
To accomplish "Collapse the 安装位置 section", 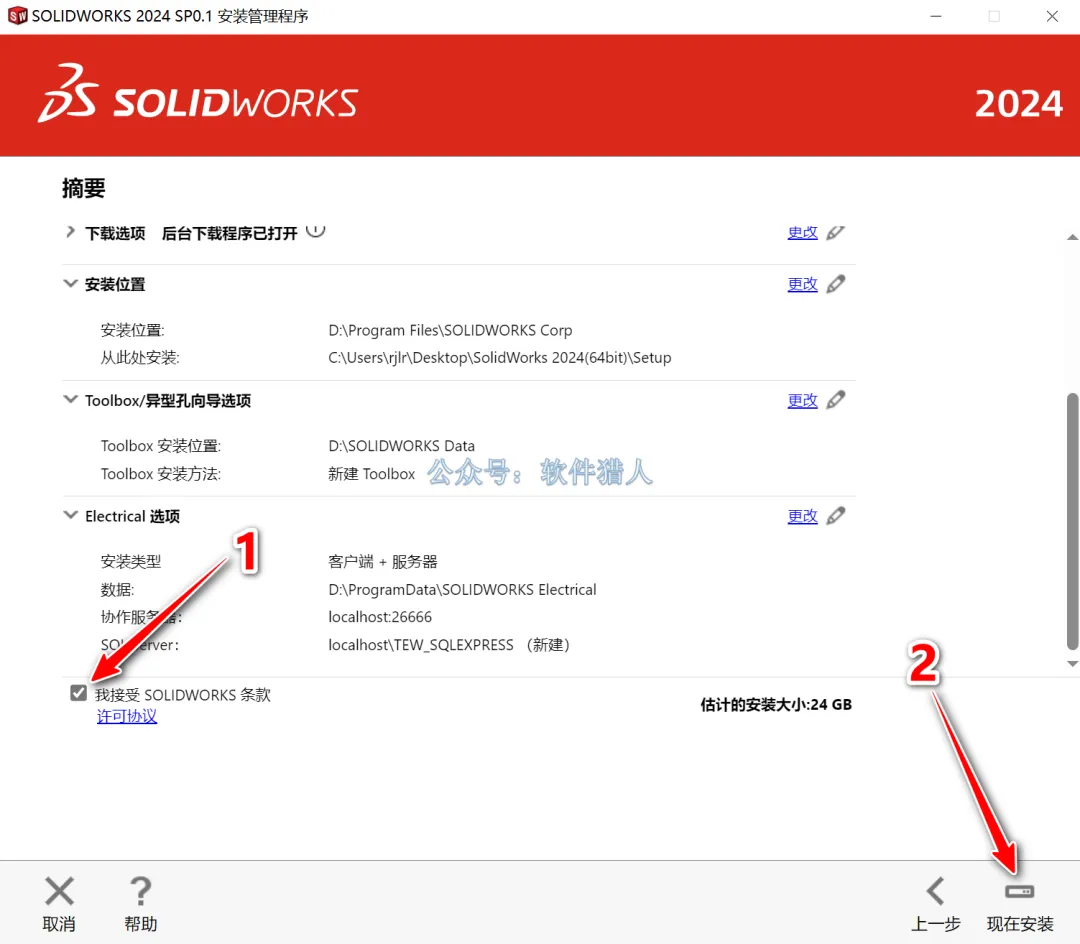I will [70, 283].
